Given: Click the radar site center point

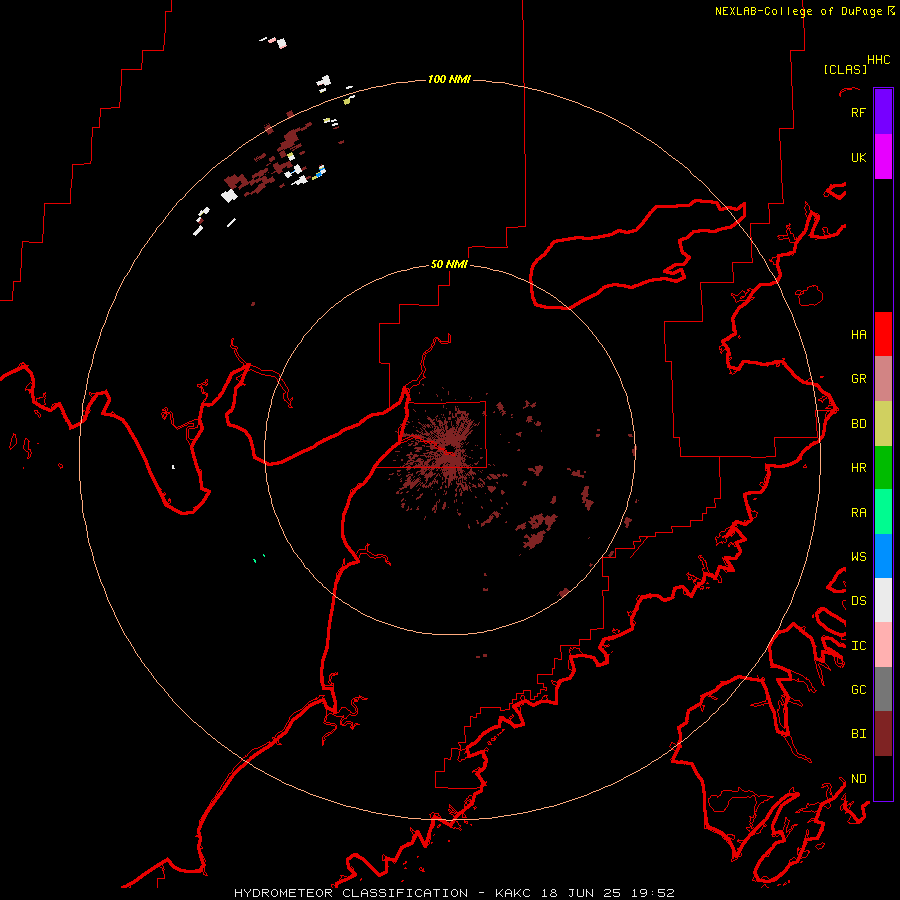Looking at the screenshot, I should coord(449,449).
